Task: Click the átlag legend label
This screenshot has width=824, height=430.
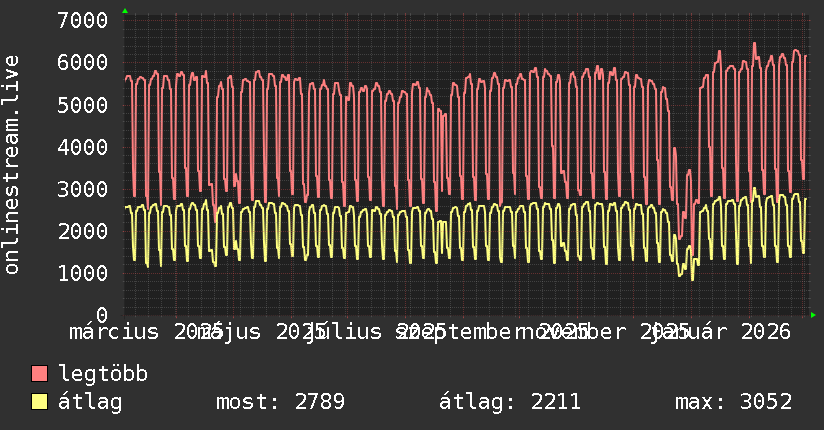Action: click(90, 402)
